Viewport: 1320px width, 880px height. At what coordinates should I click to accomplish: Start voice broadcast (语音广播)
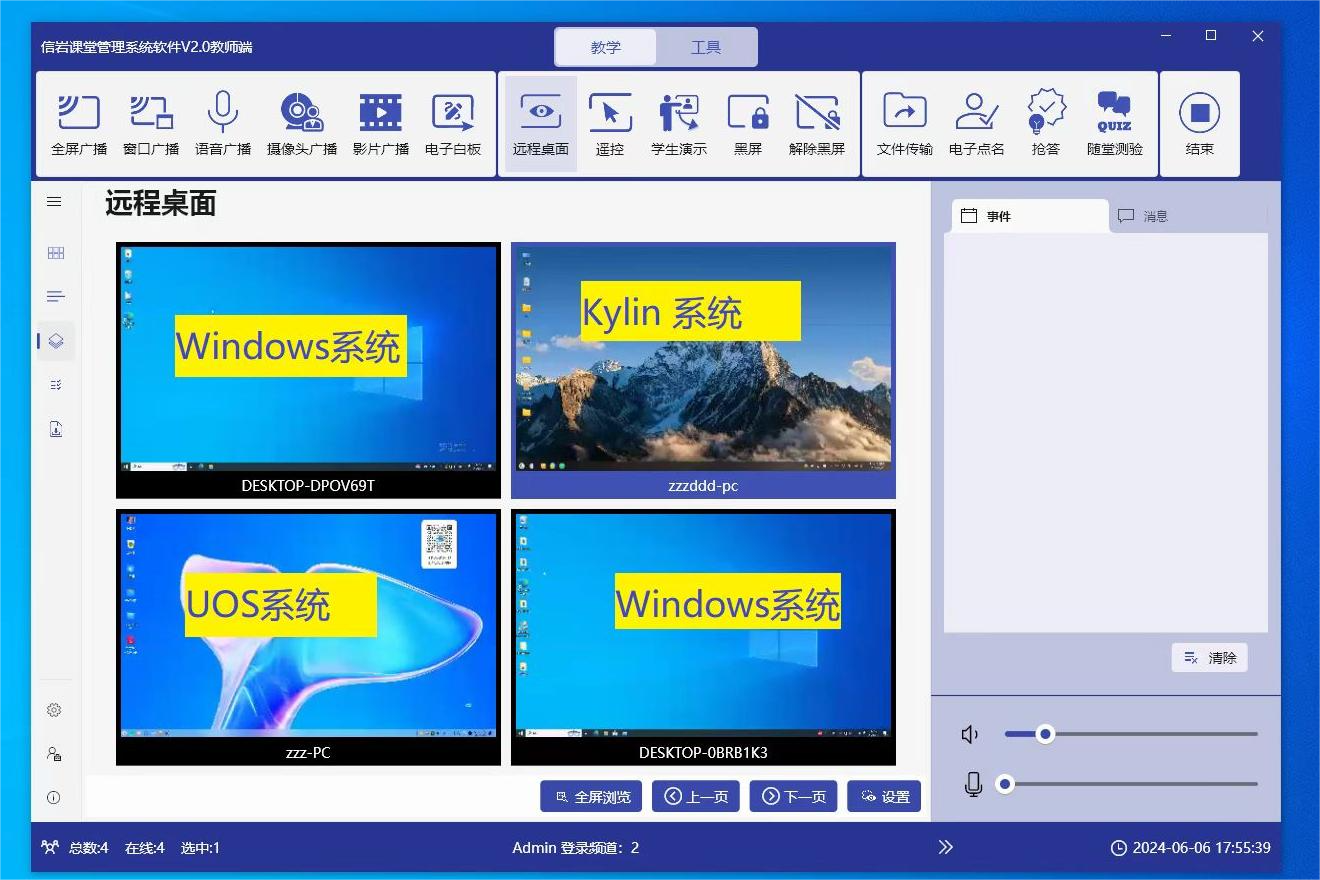tap(223, 125)
